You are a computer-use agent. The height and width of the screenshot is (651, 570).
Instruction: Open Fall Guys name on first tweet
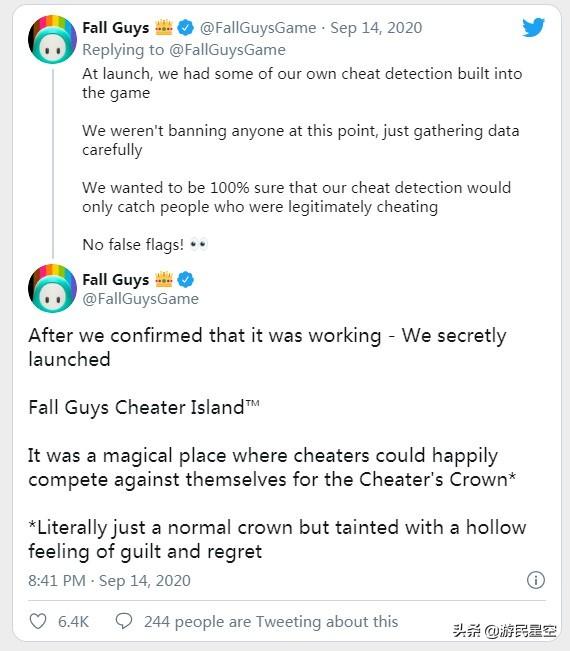[115, 28]
